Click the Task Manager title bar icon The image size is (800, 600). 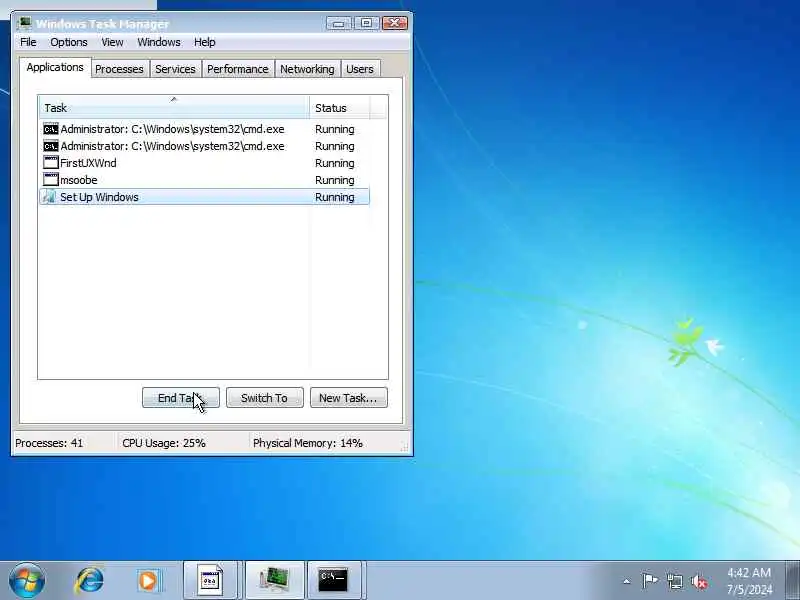[24, 23]
